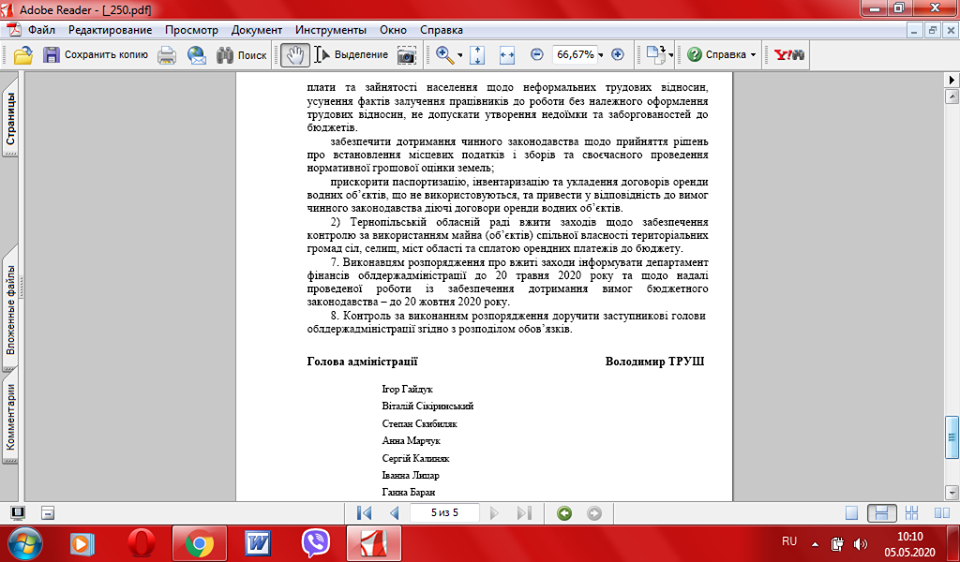
Task: Click the Сохранить копию button
Action: click(x=94, y=55)
